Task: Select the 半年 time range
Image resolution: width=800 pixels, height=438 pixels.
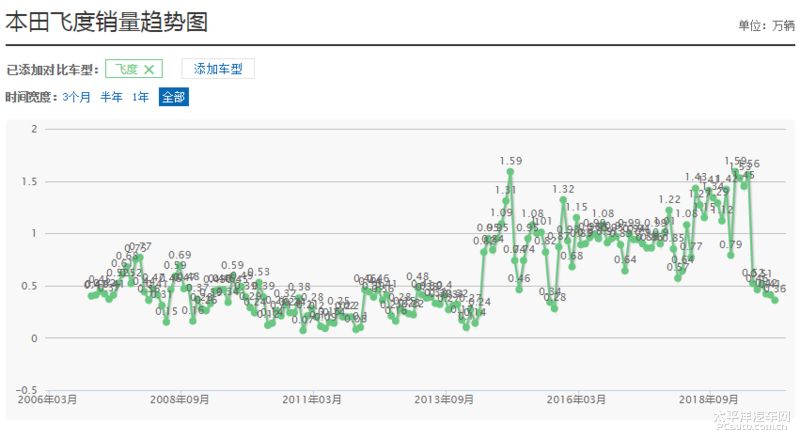Action: pyautogui.click(x=111, y=97)
